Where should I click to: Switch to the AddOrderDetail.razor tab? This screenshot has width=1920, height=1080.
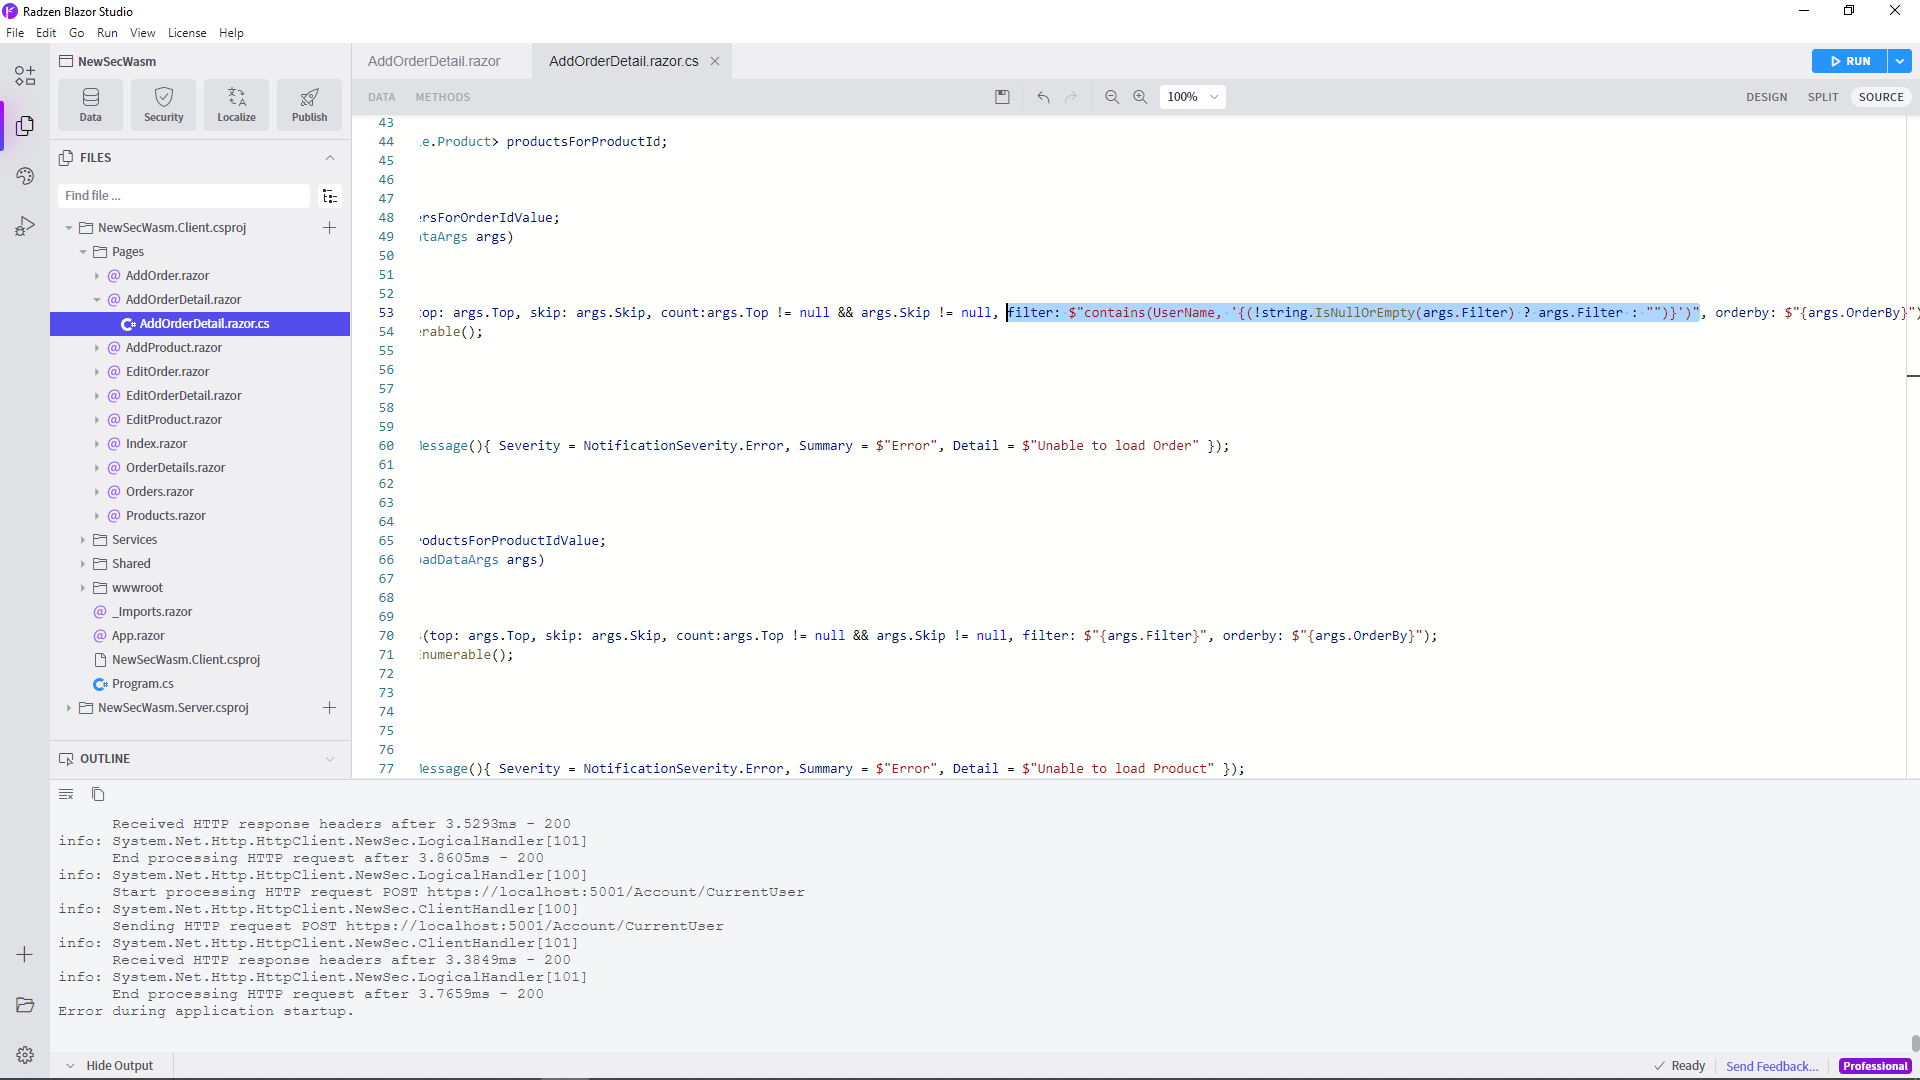click(x=434, y=61)
